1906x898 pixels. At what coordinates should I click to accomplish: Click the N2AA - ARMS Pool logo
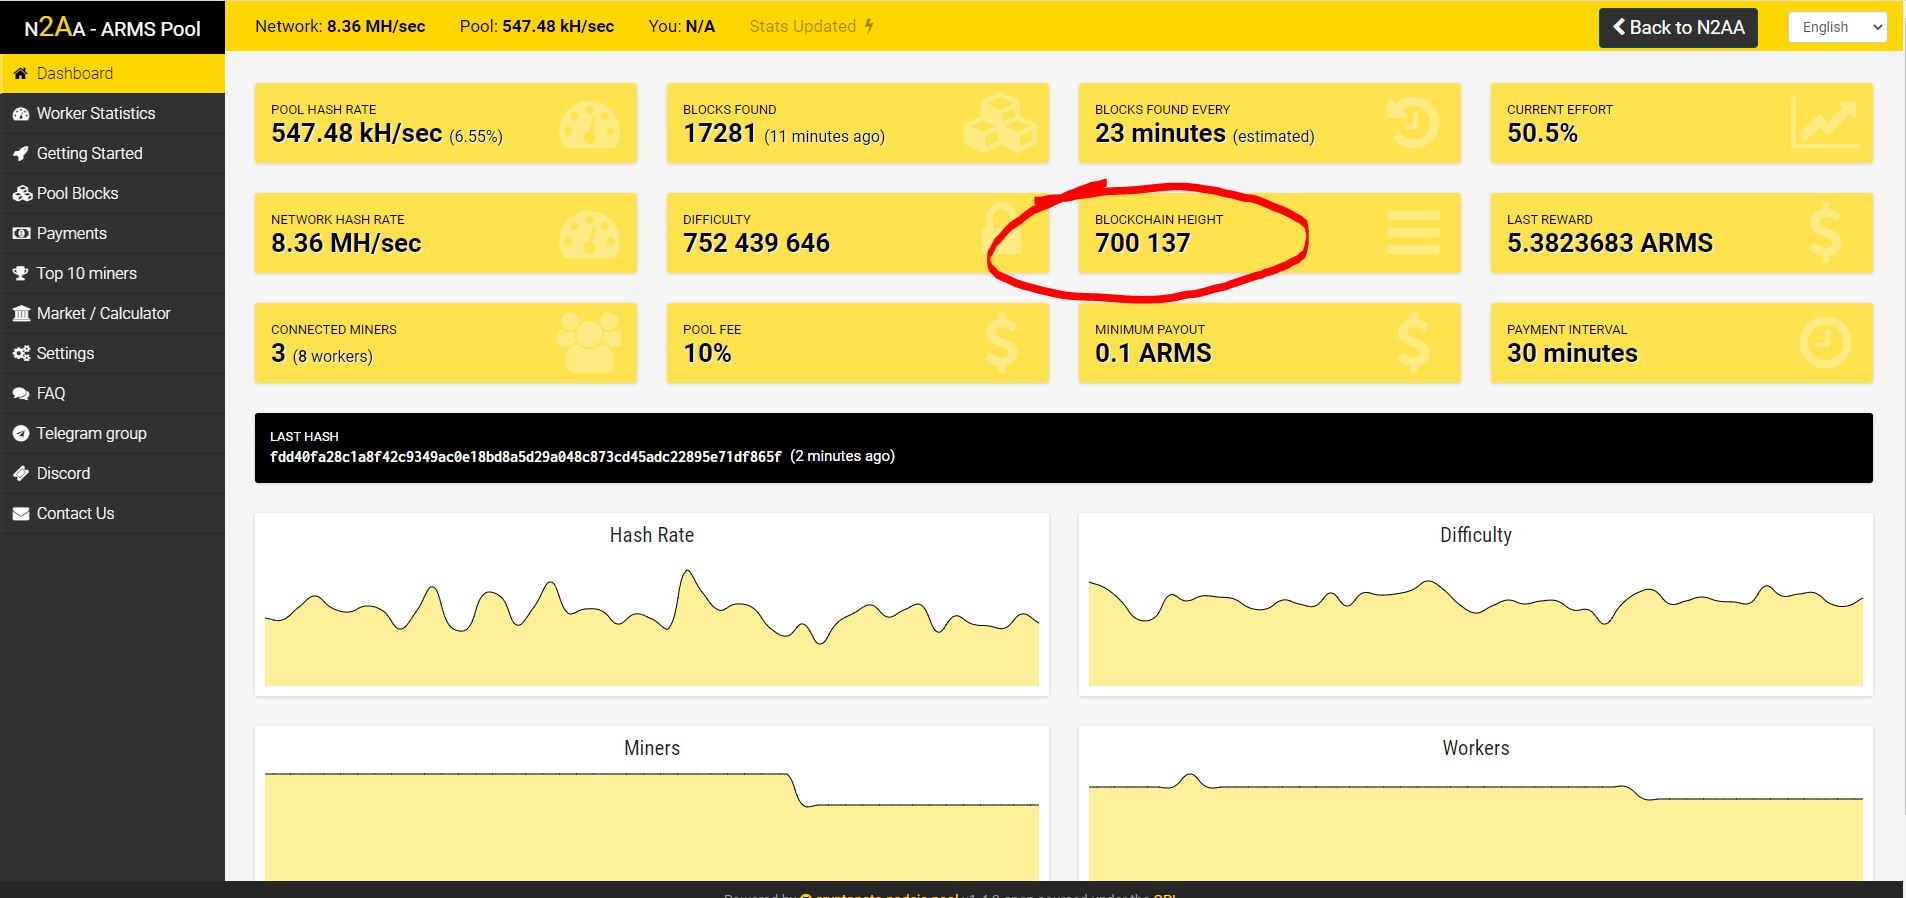[x=112, y=27]
